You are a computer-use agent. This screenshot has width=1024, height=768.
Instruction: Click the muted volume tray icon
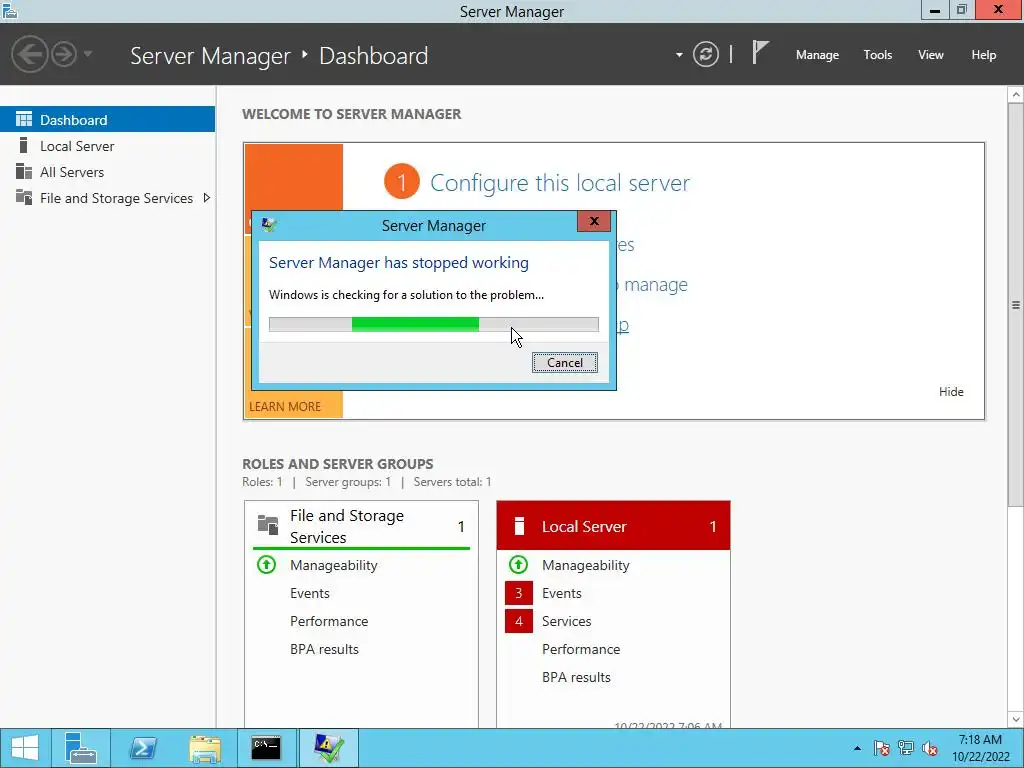click(x=930, y=748)
